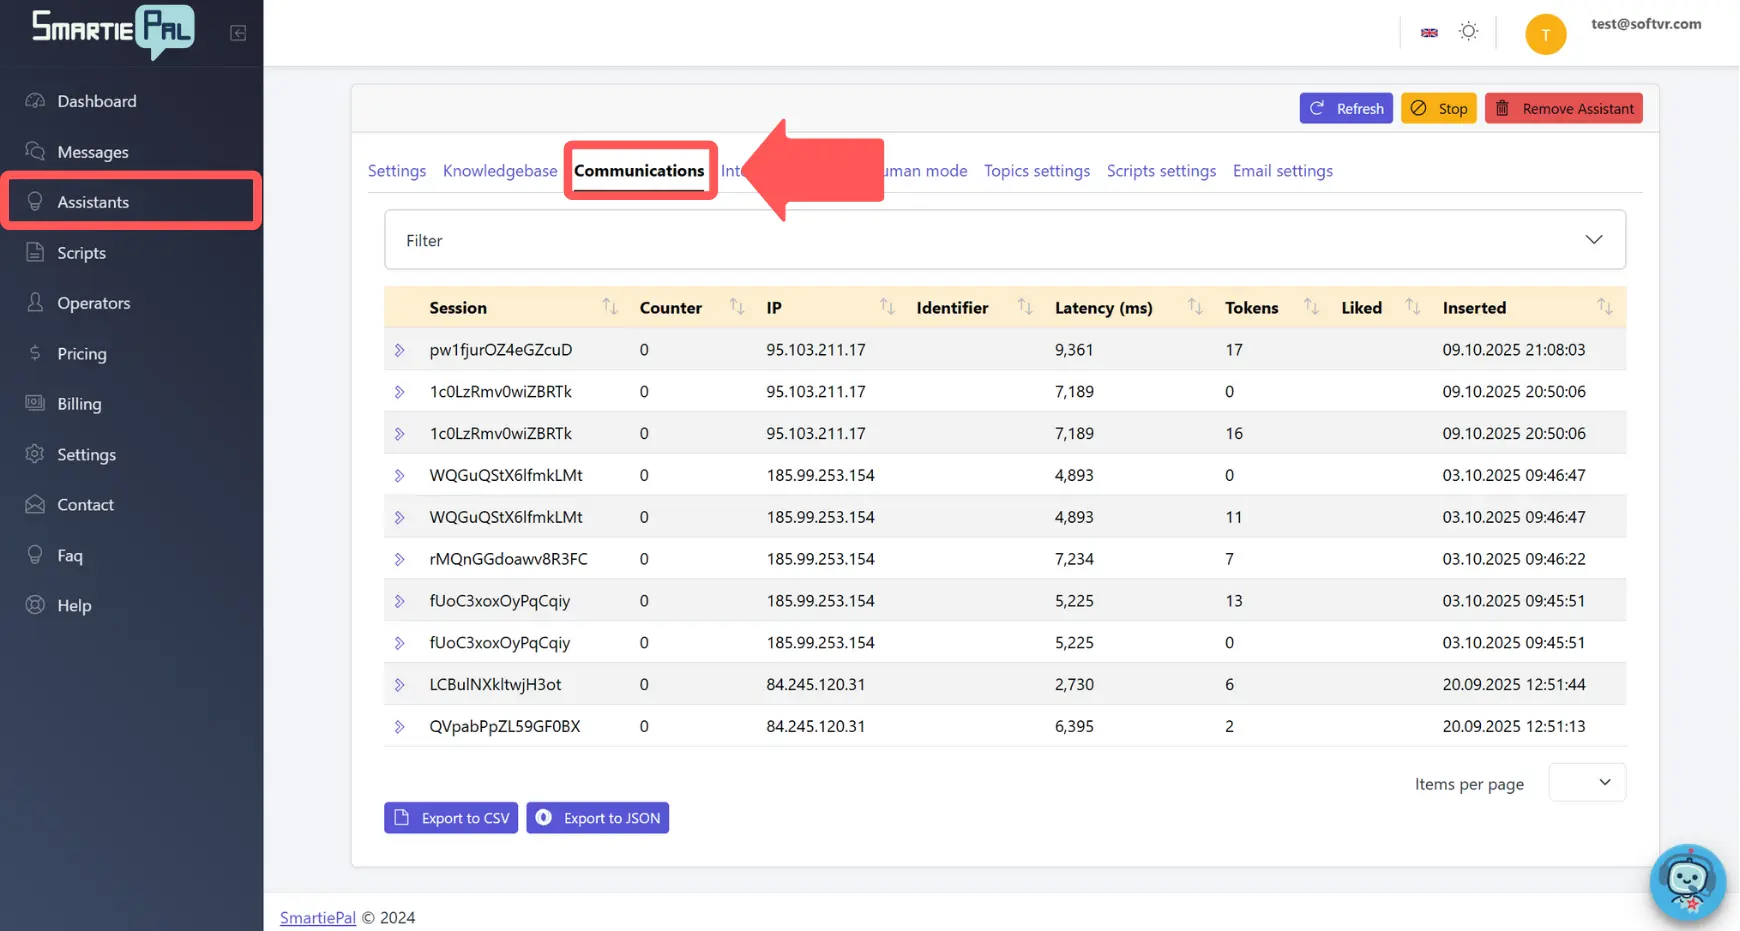Expand details of session pw1fjurOZ4eGZcuD
This screenshot has width=1740, height=931.
400,349
